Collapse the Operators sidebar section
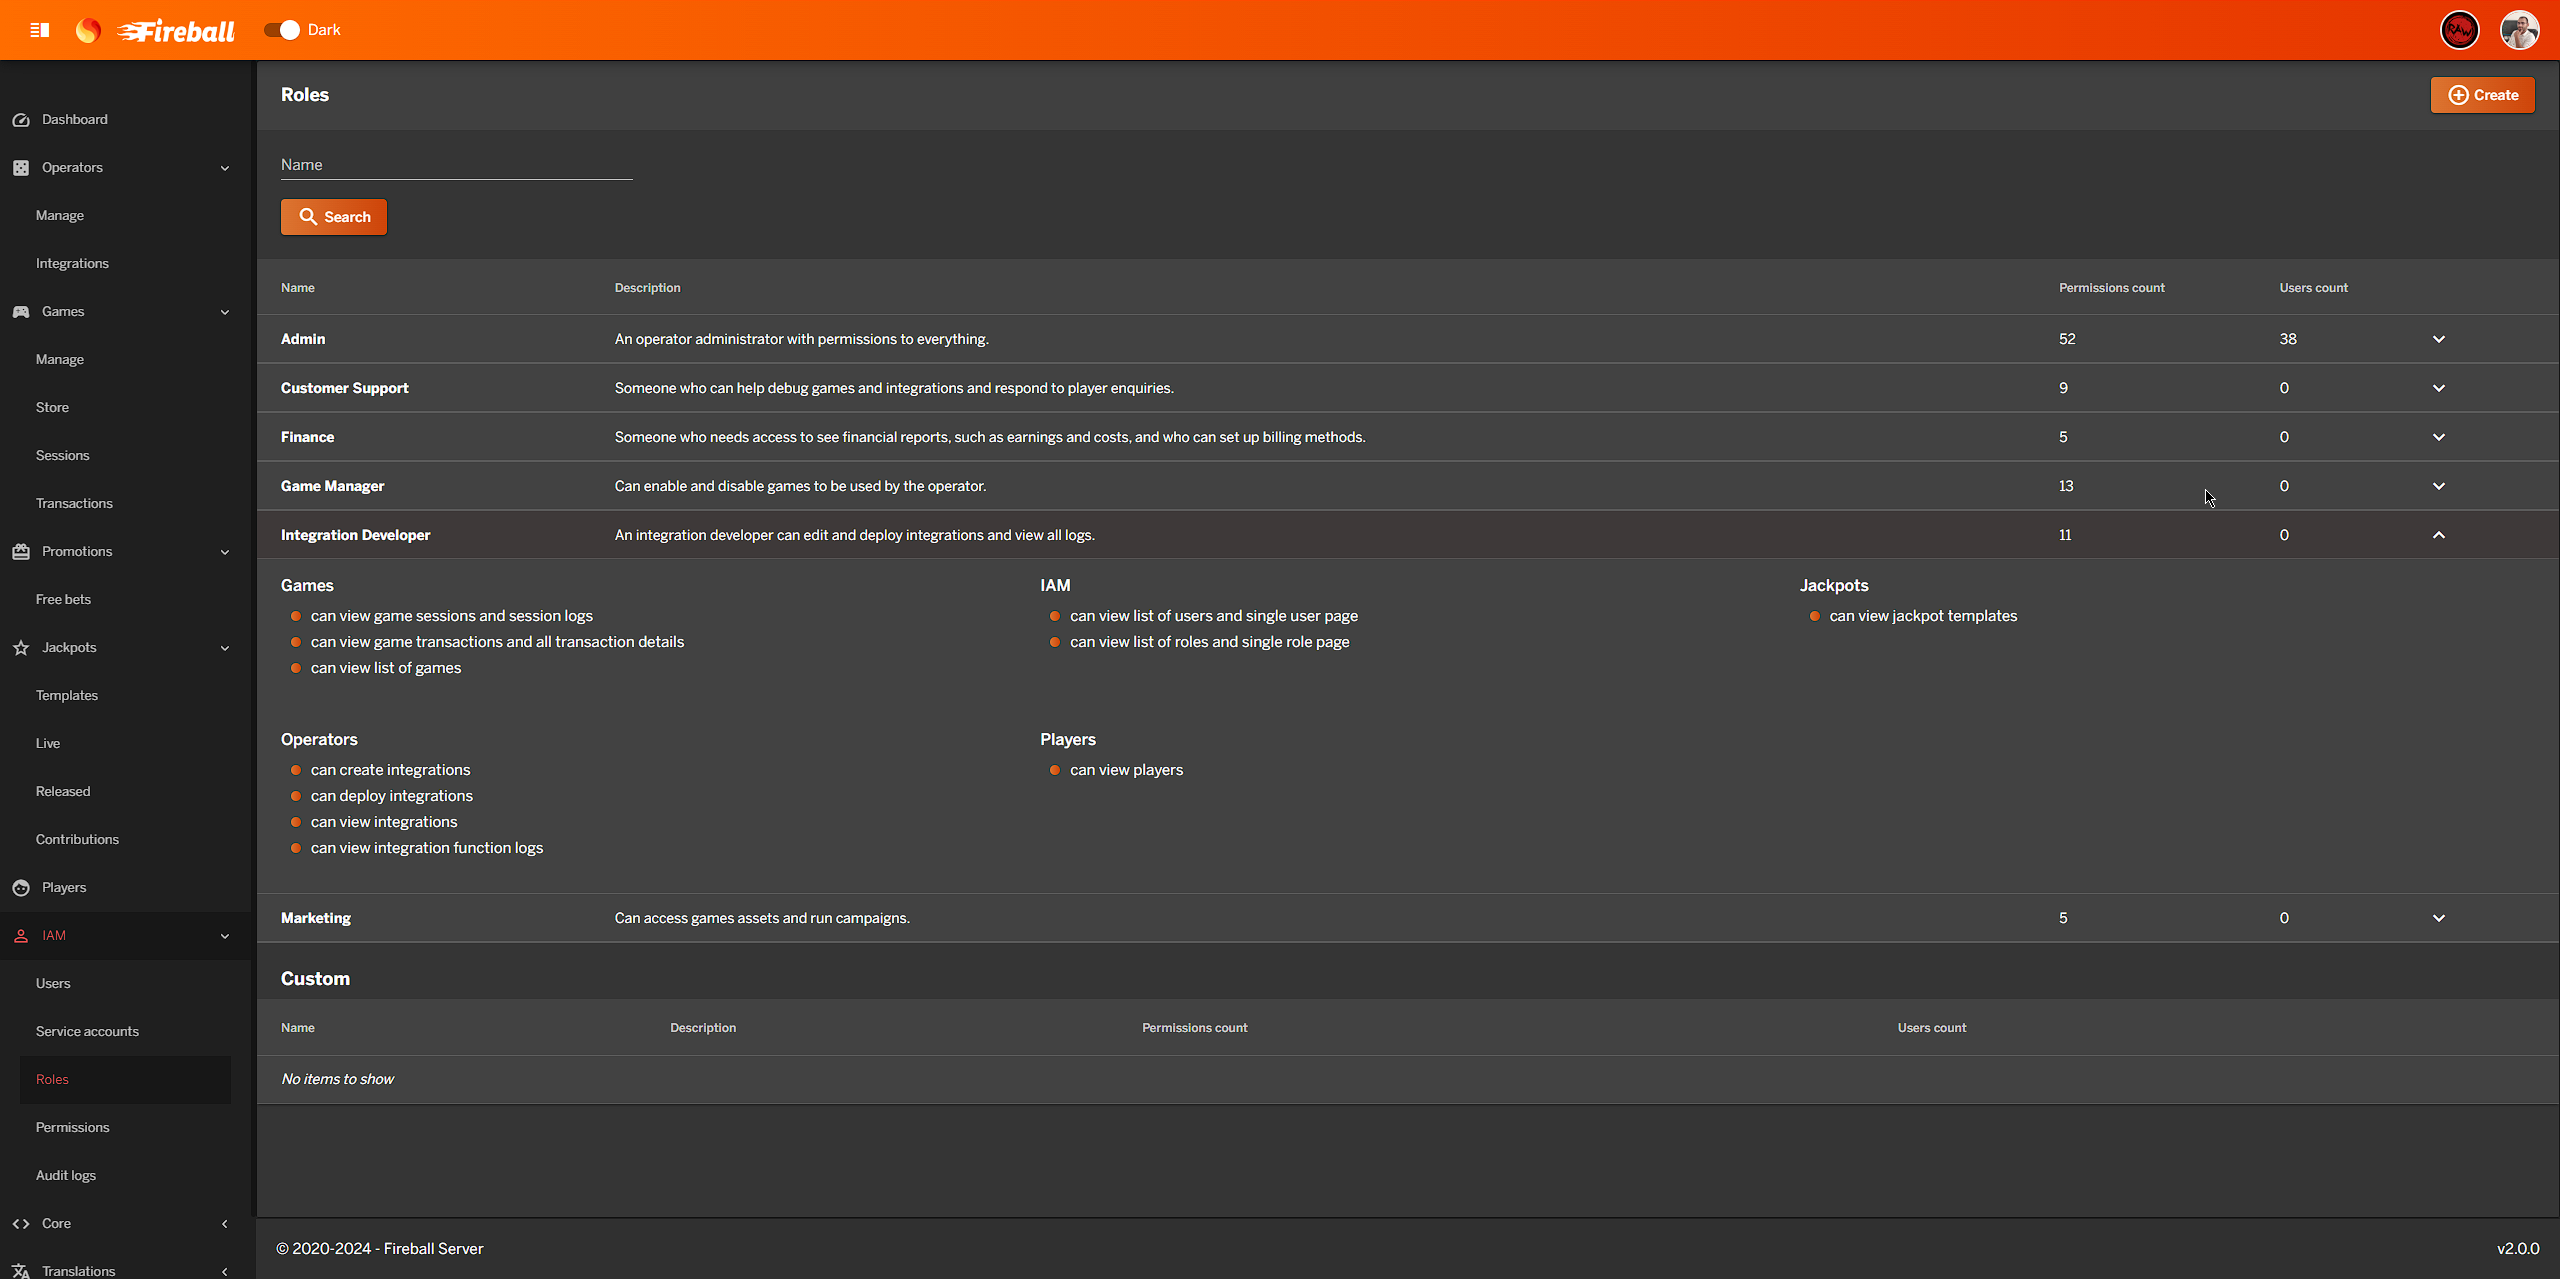 (x=225, y=168)
